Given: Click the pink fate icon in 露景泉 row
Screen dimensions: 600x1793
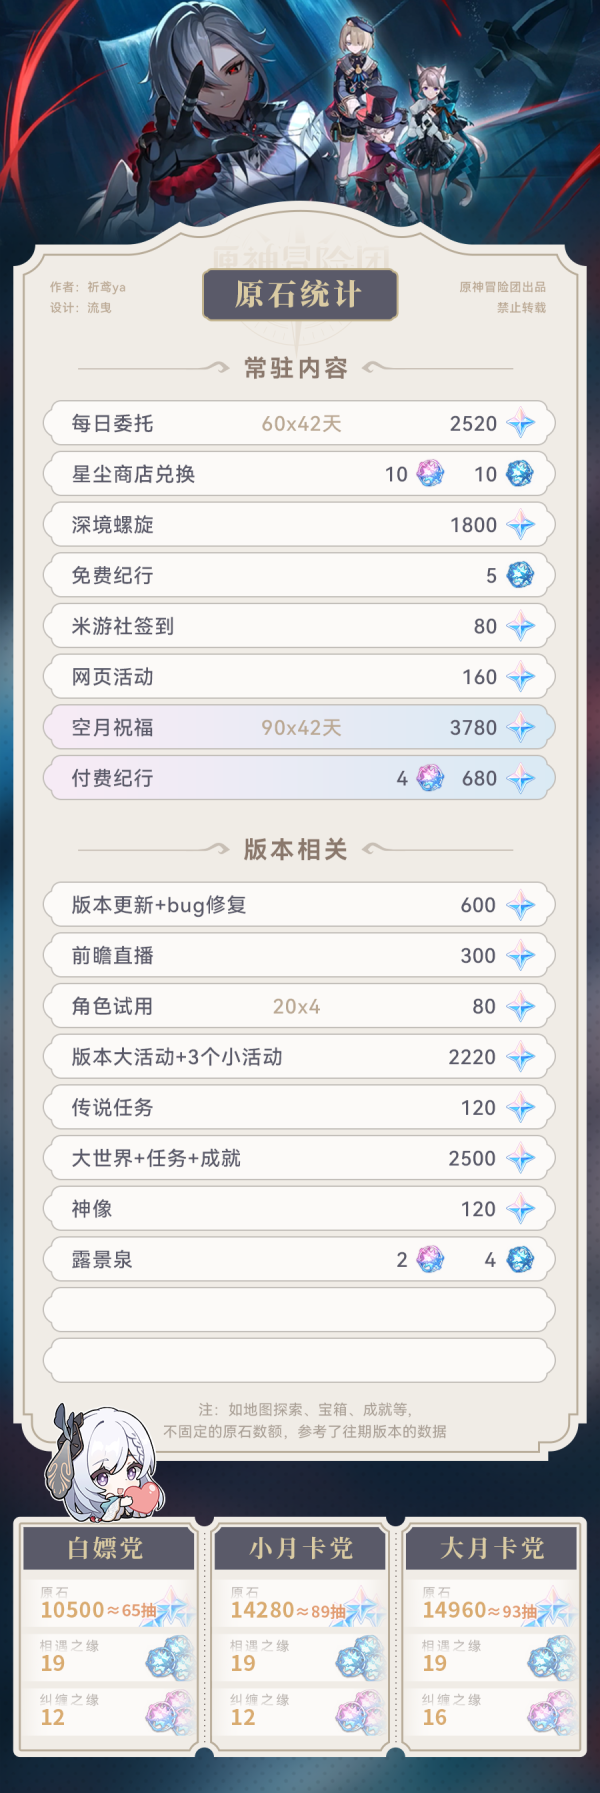Looking at the screenshot, I should (x=430, y=1260).
